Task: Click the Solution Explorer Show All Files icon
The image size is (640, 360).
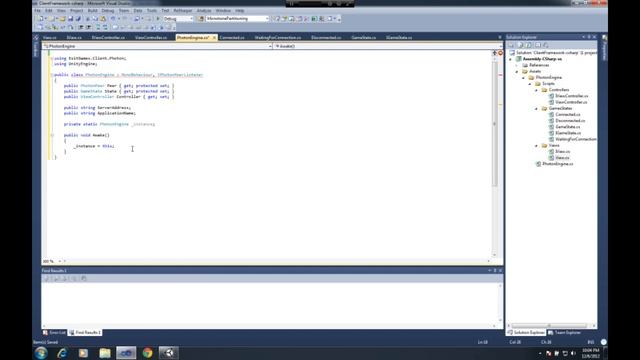Action: (520, 45)
